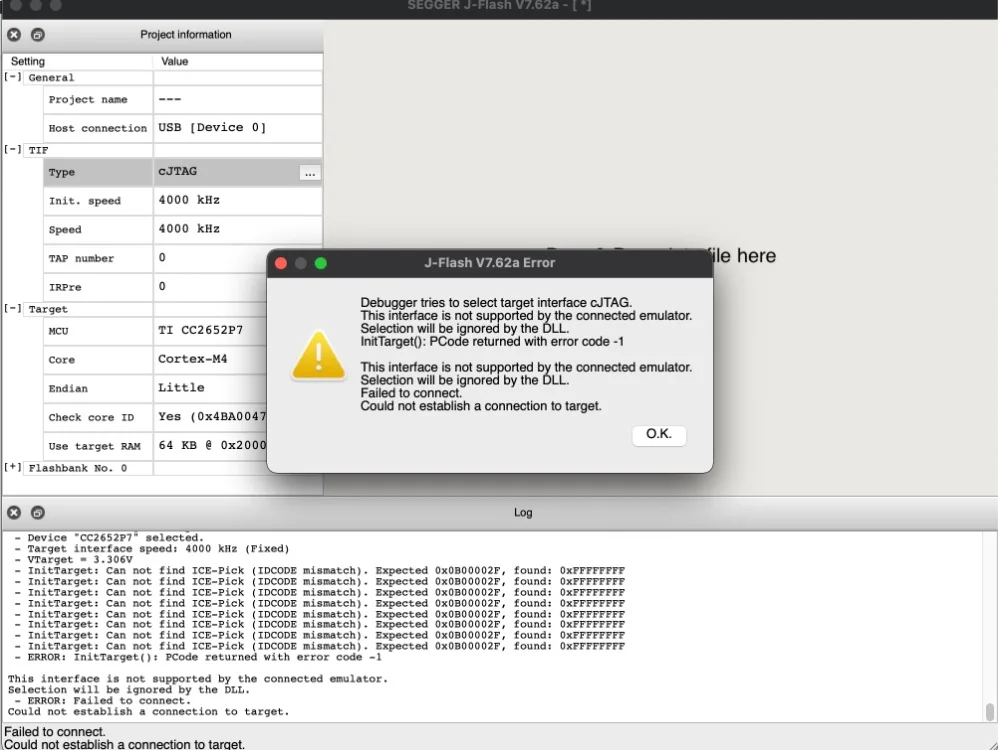Click the Check core ID setting label
Screen dimensions: 998x750
coord(91,418)
